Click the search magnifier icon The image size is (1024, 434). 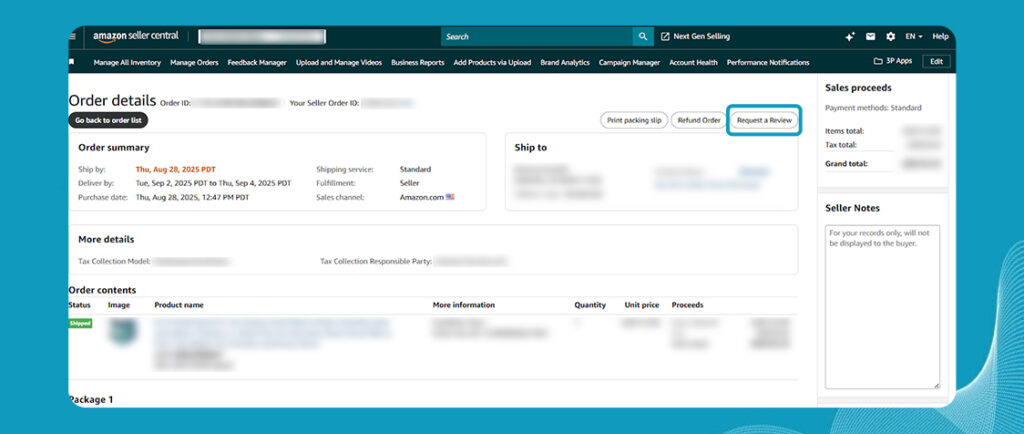click(642, 37)
